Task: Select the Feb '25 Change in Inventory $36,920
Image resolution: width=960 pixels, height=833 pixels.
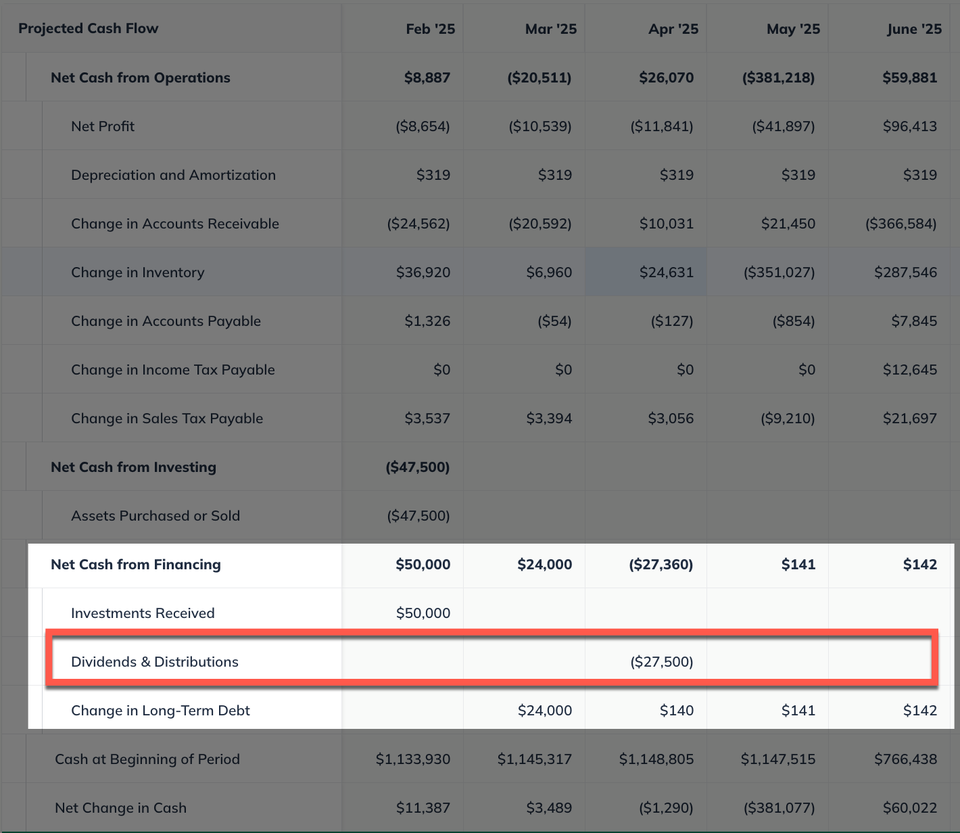Action: 423,272
